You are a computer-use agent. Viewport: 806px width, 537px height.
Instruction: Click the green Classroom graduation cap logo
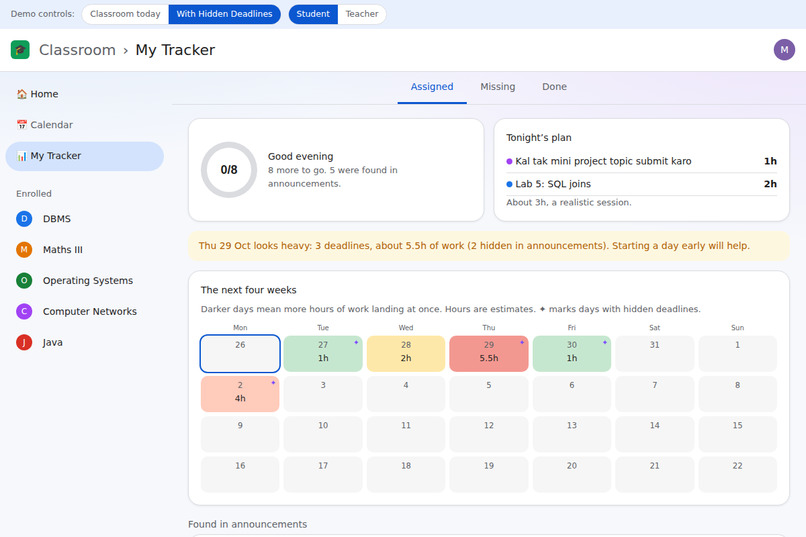pos(20,50)
